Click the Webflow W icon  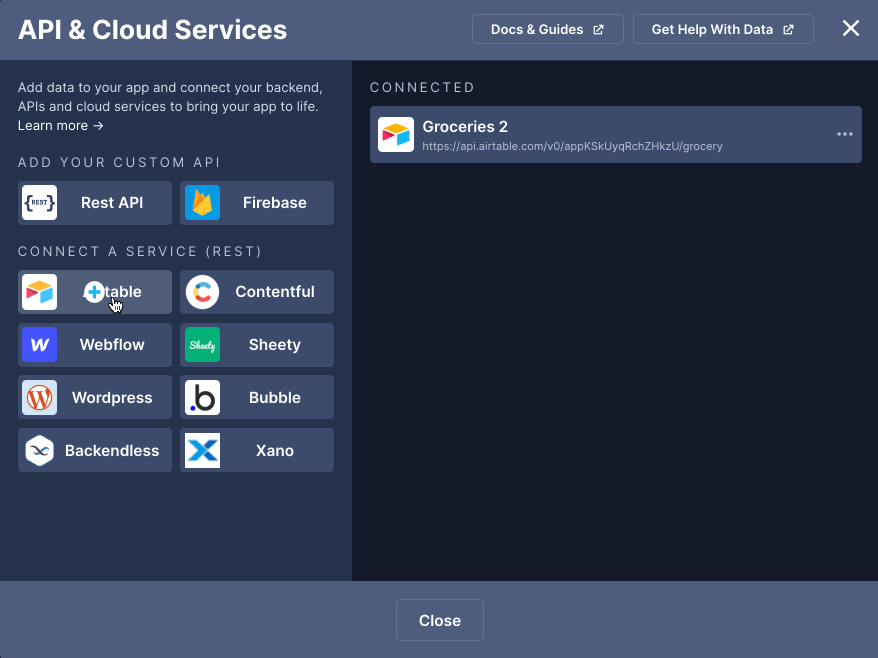pos(39,344)
